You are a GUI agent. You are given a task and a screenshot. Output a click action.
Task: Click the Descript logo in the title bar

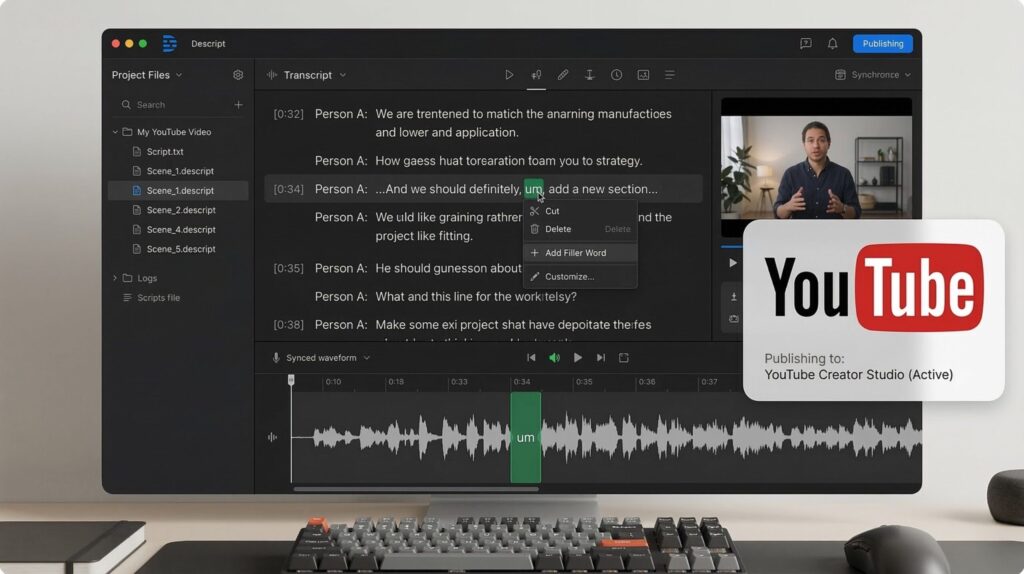click(169, 43)
